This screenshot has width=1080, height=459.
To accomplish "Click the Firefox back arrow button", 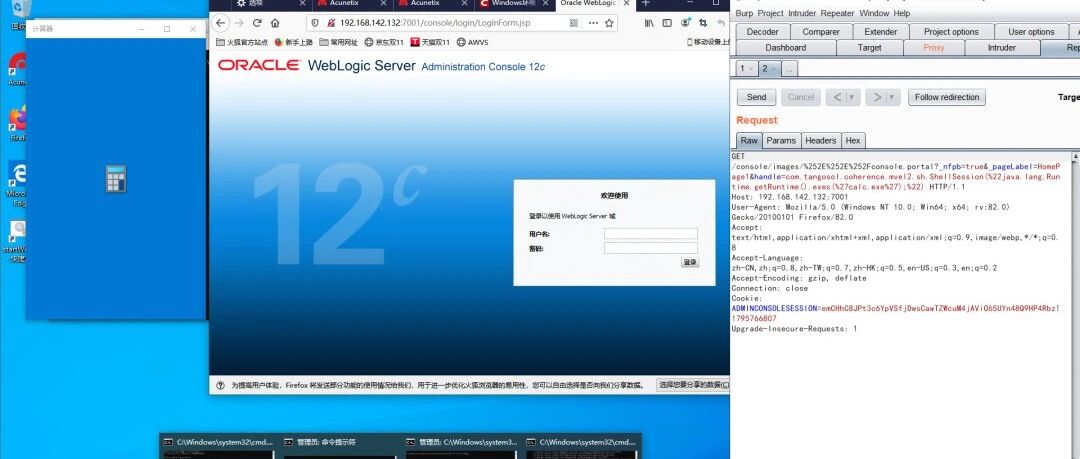I will pyautogui.click(x=220, y=23).
